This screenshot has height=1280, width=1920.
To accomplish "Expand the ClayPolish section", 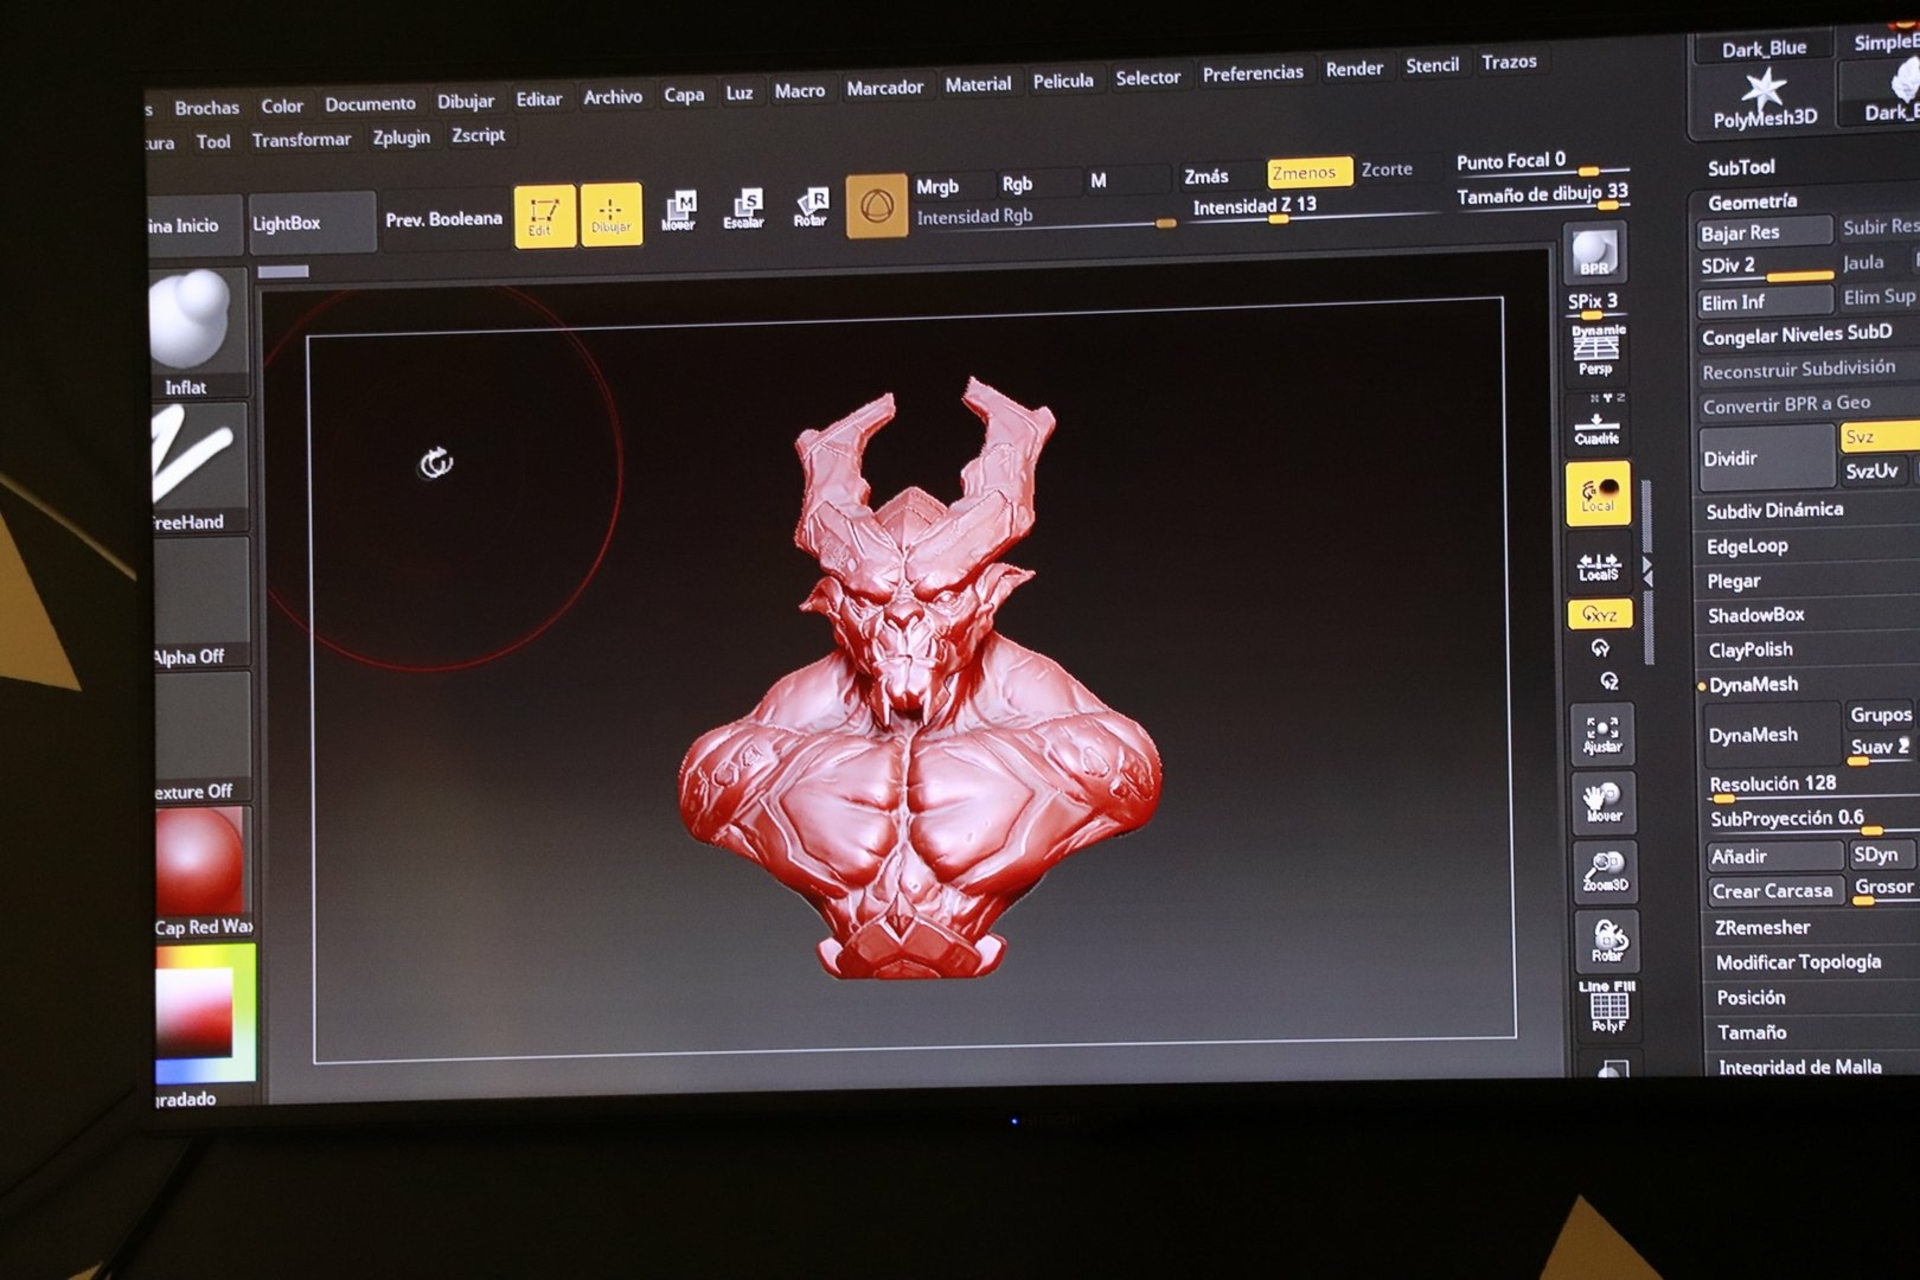I will click(x=1751, y=650).
